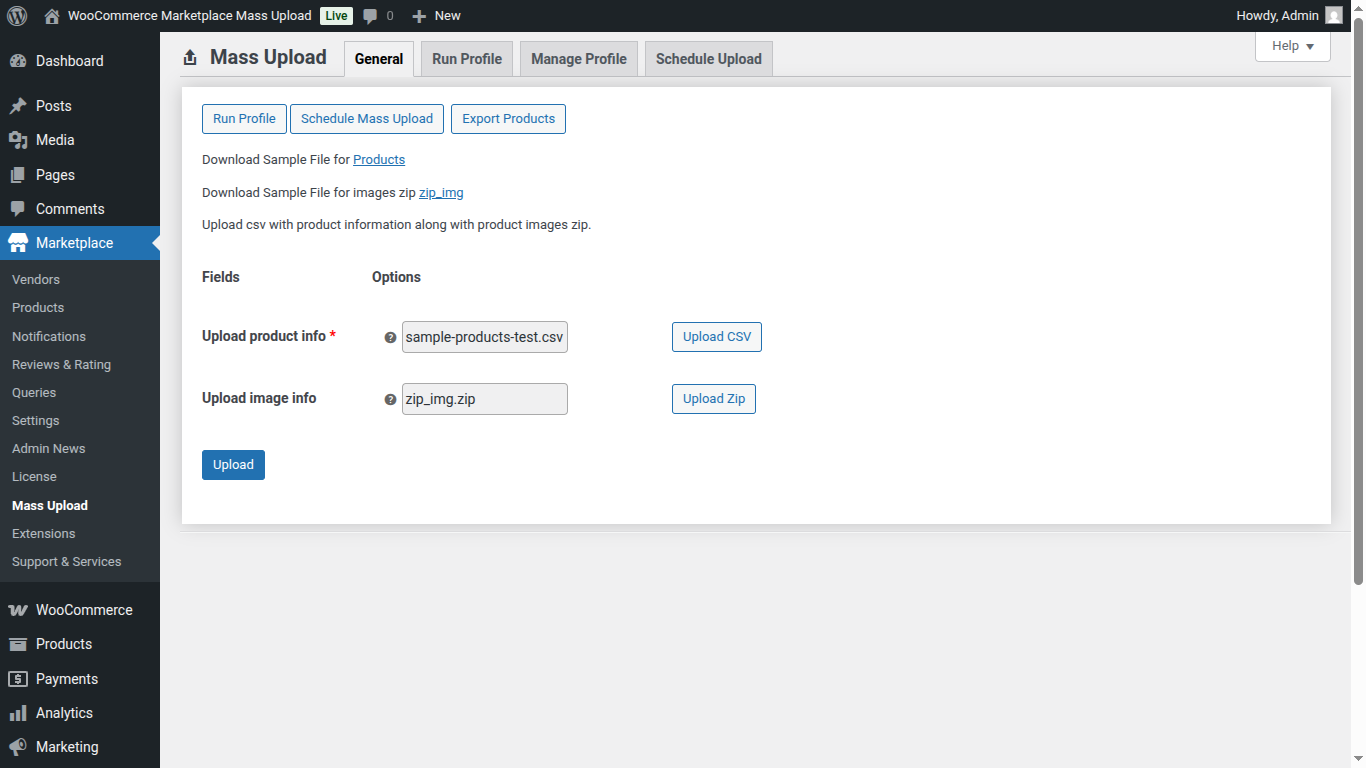Click the Analytics bar chart icon
The image size is (1366, 768).
click(20, 712)
